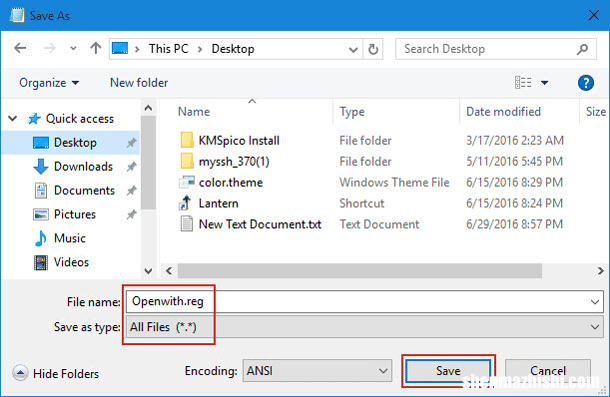Image resolution: width=610 pixels, height=397 pixels.
Task: Open the Save as type combo box
Action: tap(365, 327)
